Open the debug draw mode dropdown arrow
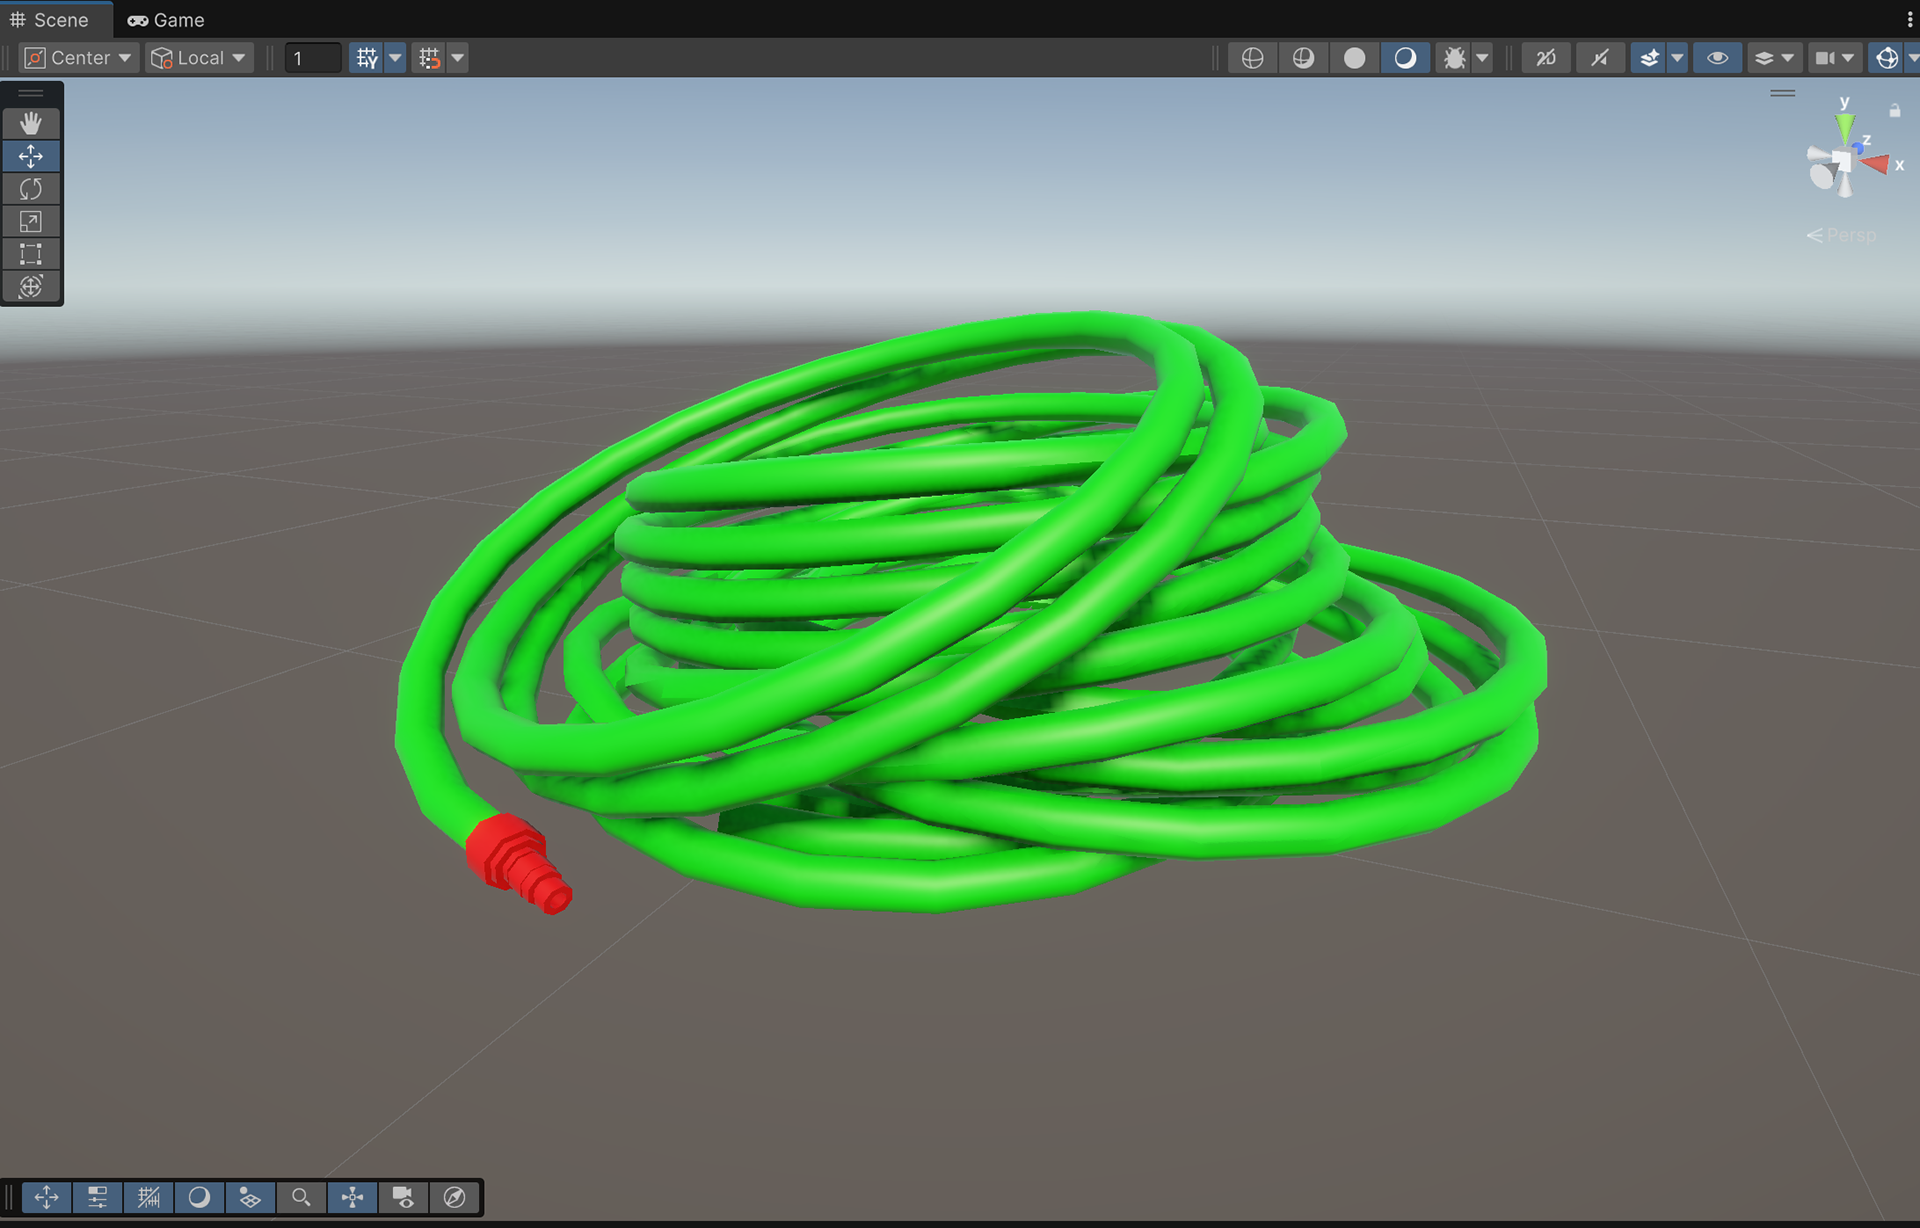The image size is (1920, 1228). click(x=1482, y=58)
